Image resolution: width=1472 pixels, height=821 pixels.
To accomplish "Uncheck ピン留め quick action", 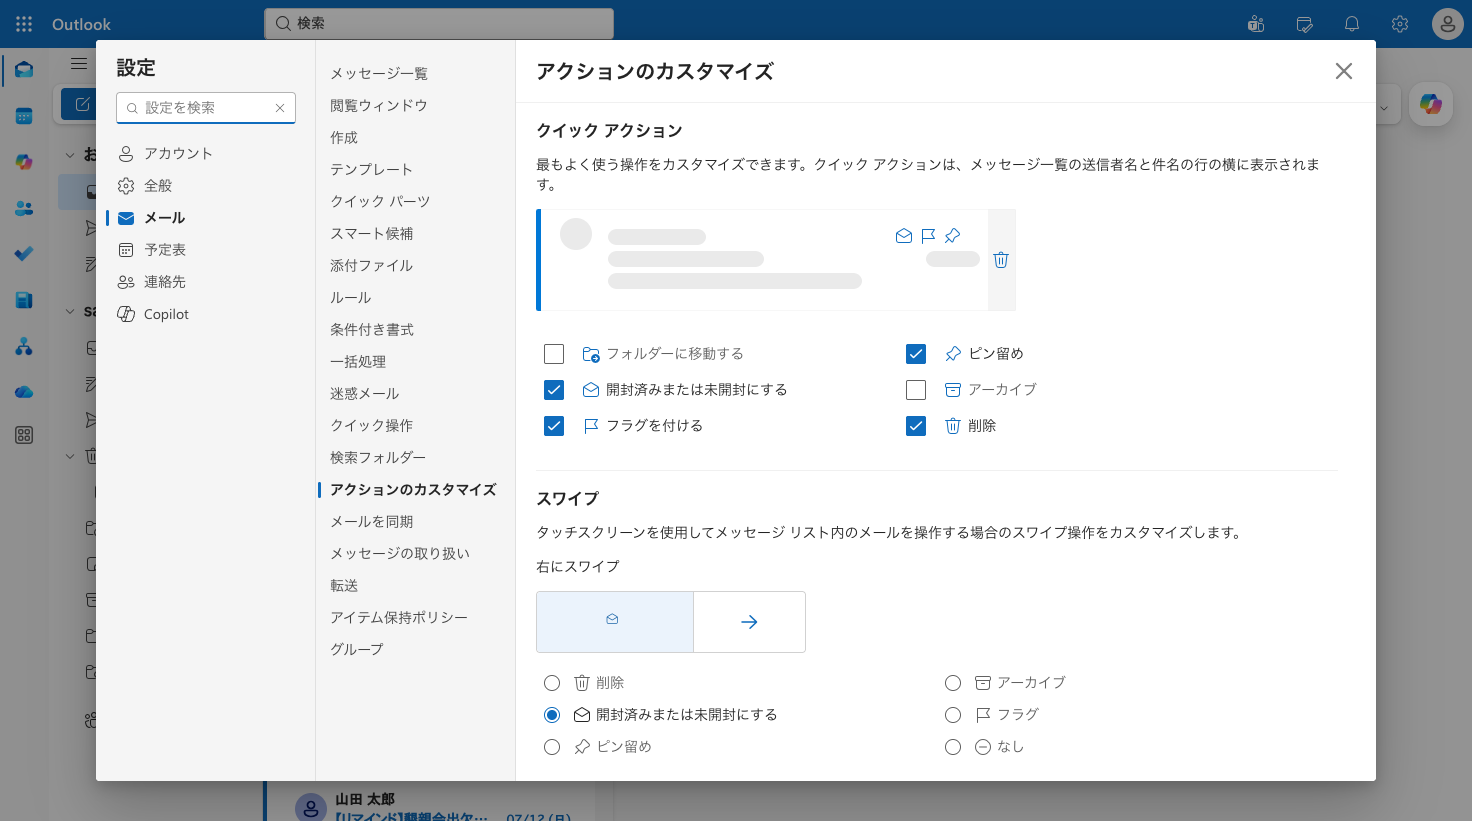I will click(x=916, y=354).
